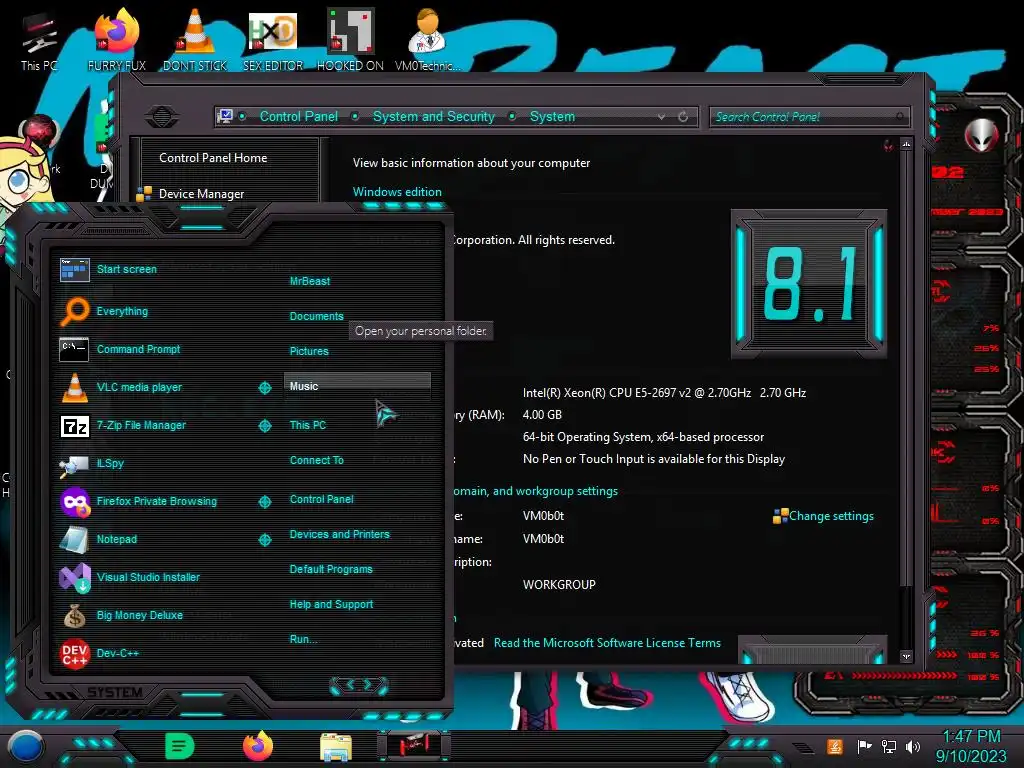
Task: Open the VM0Technic desktop shortcut
Action: click(427, 40)
